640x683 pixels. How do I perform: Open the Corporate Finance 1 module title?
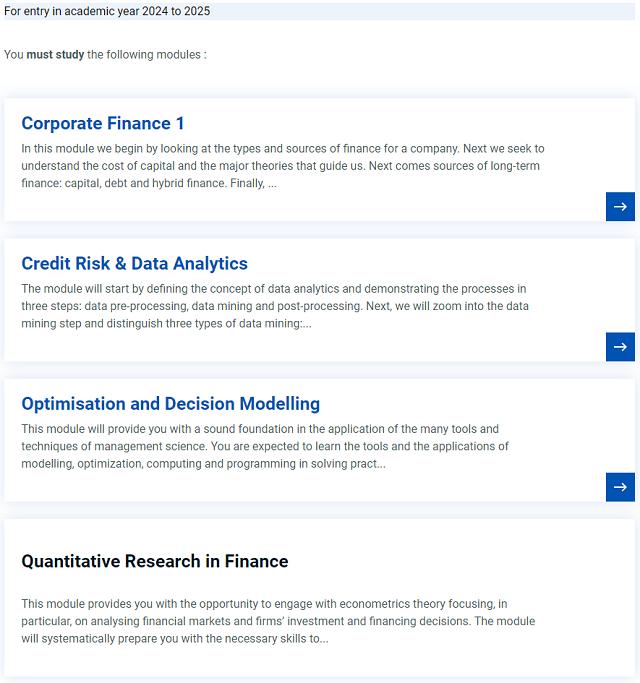point(103,123)
